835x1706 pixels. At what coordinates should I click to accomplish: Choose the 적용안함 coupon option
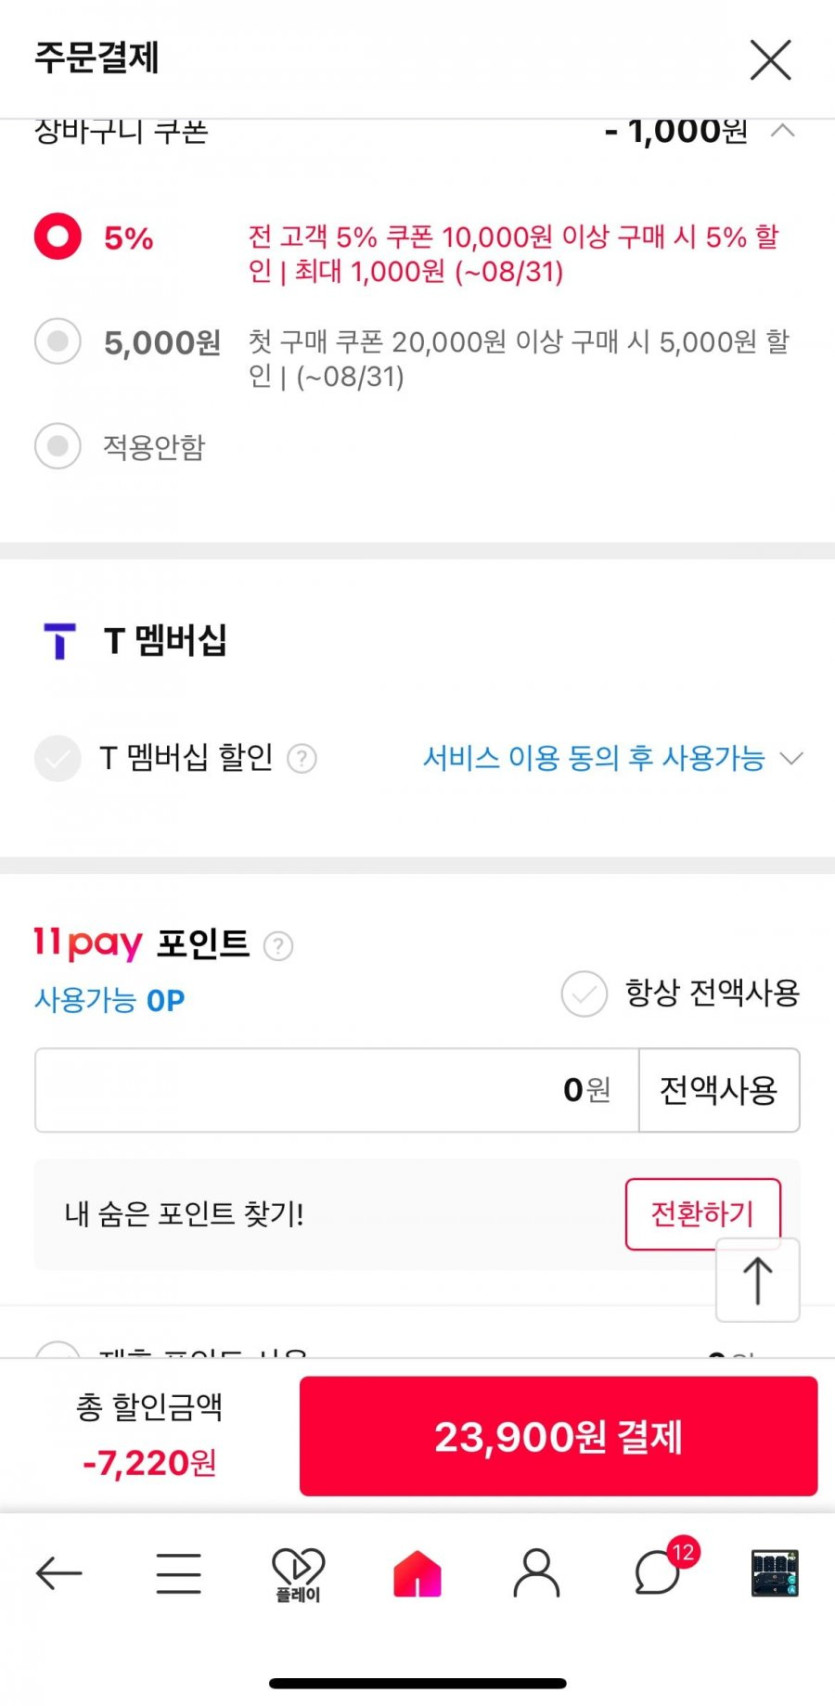[58, 446]
